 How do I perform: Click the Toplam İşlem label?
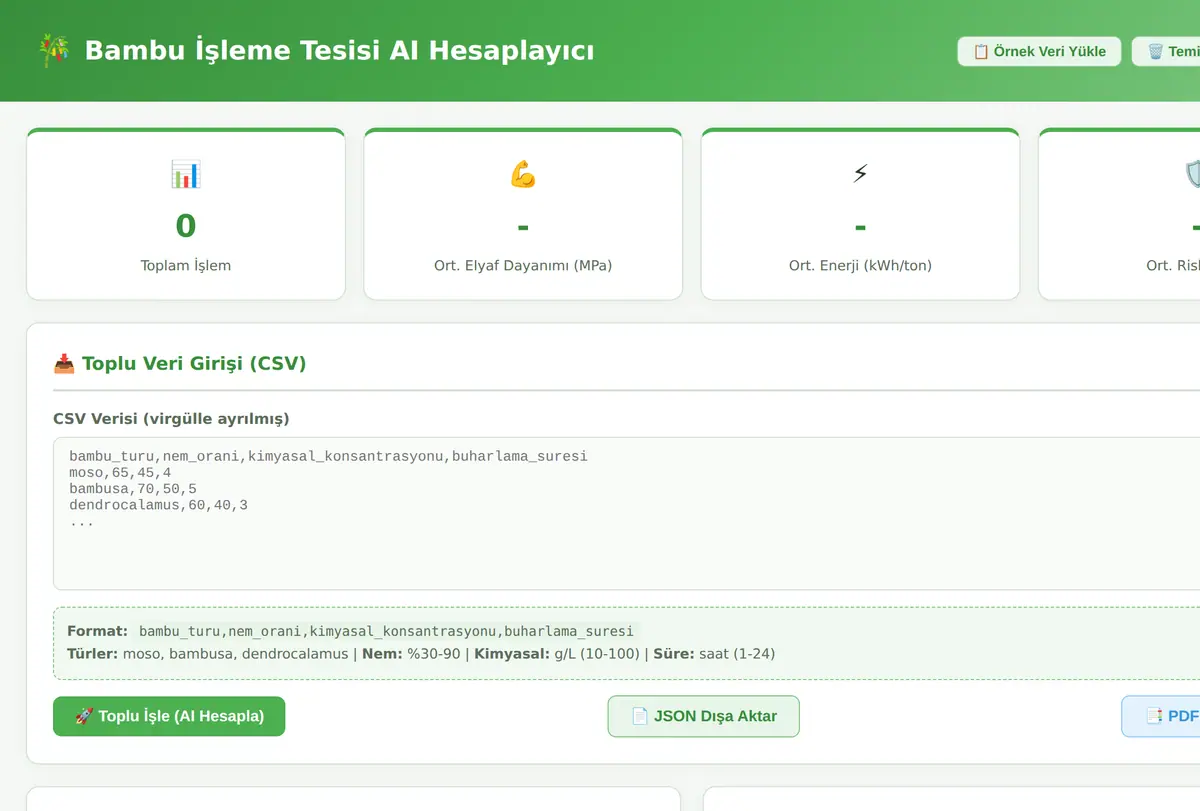(x=186, y=266)
